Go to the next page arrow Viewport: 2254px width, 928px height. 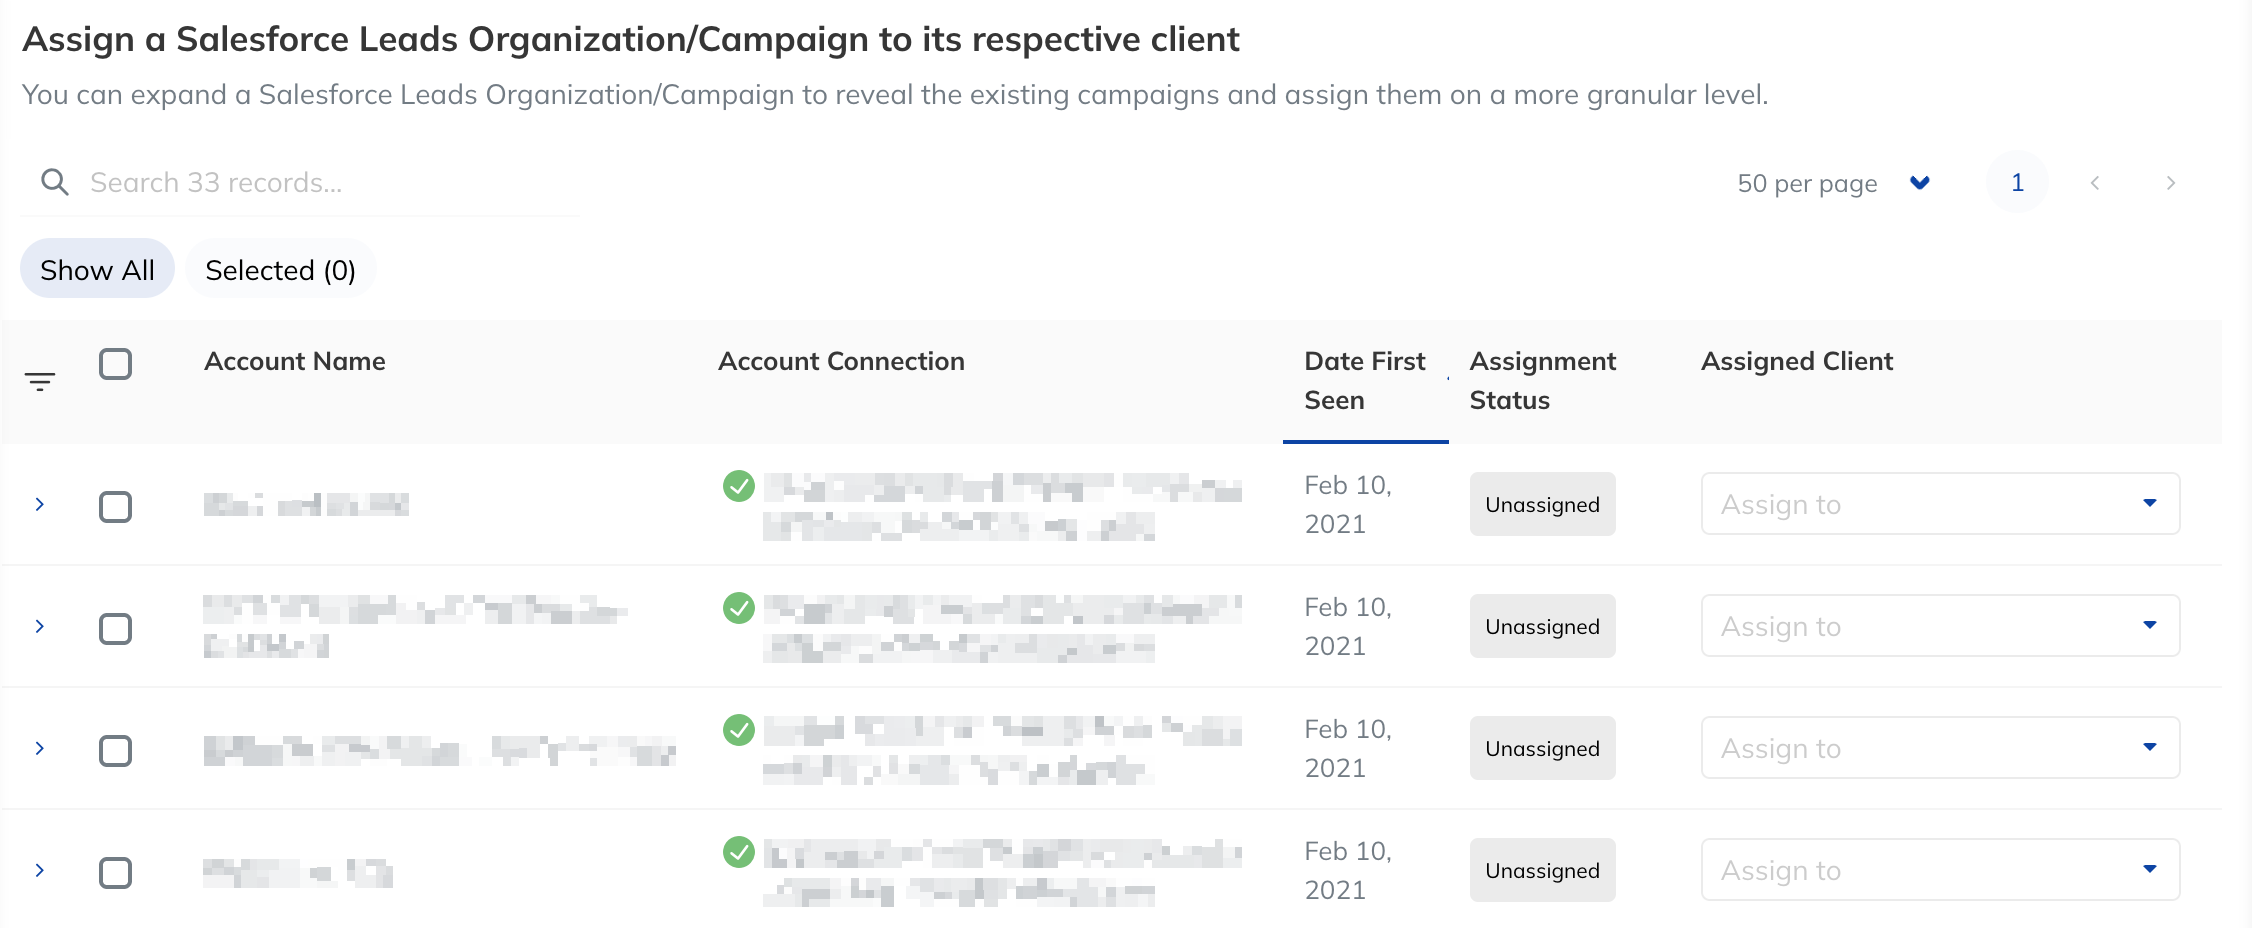(2170, 183)
